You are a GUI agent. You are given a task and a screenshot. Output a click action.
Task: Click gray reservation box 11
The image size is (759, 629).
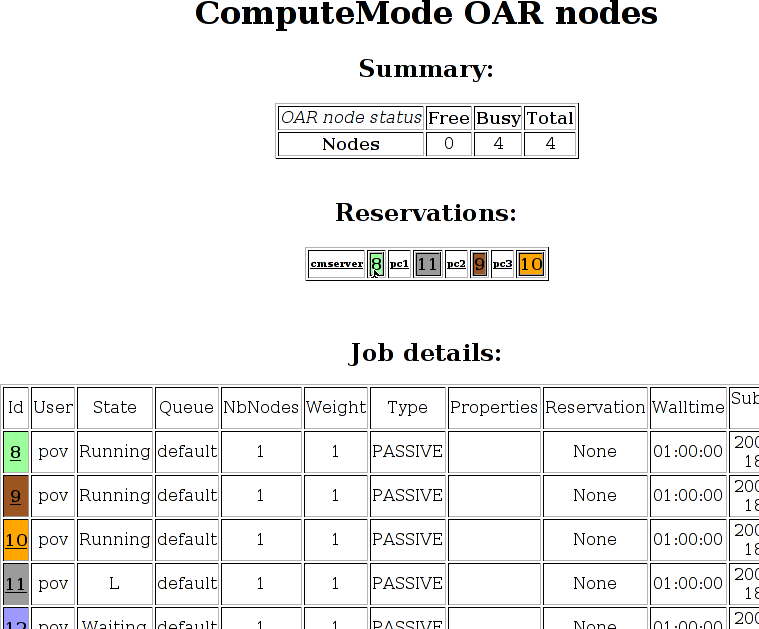(x=427, y=264)
